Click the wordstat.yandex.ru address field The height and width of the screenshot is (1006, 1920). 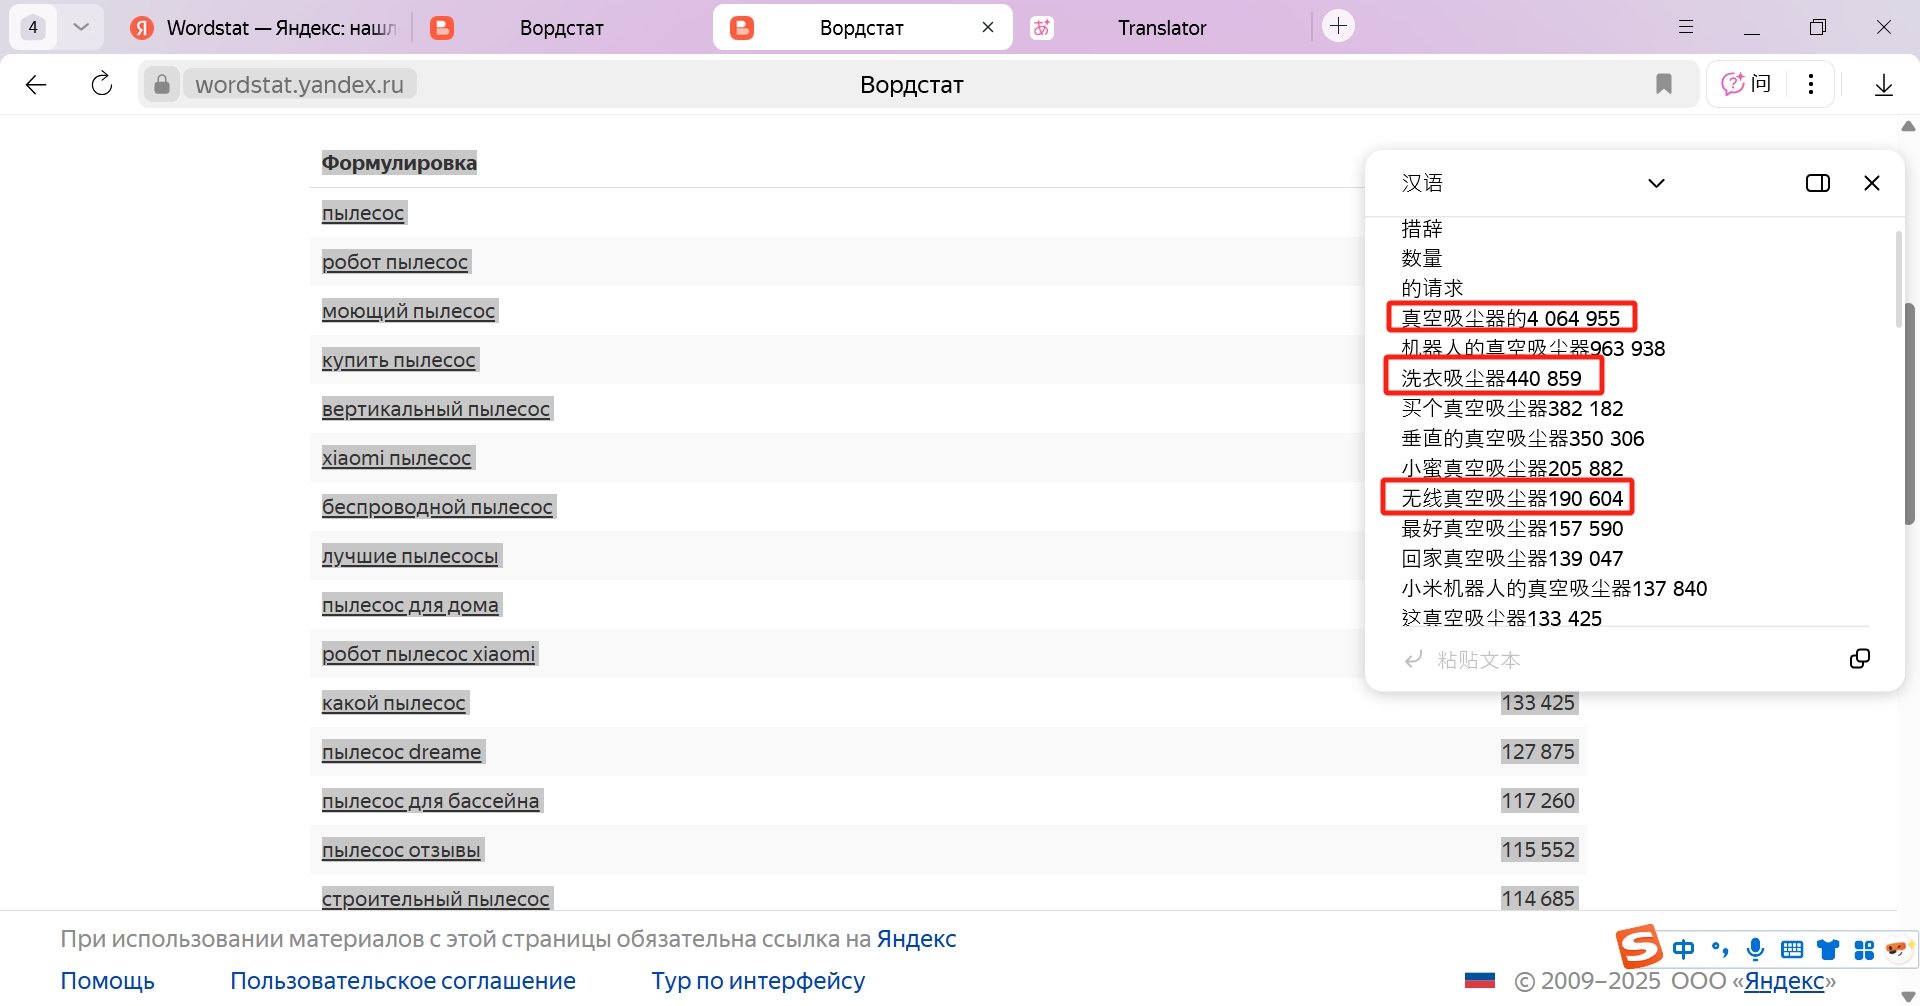[300, 84]
